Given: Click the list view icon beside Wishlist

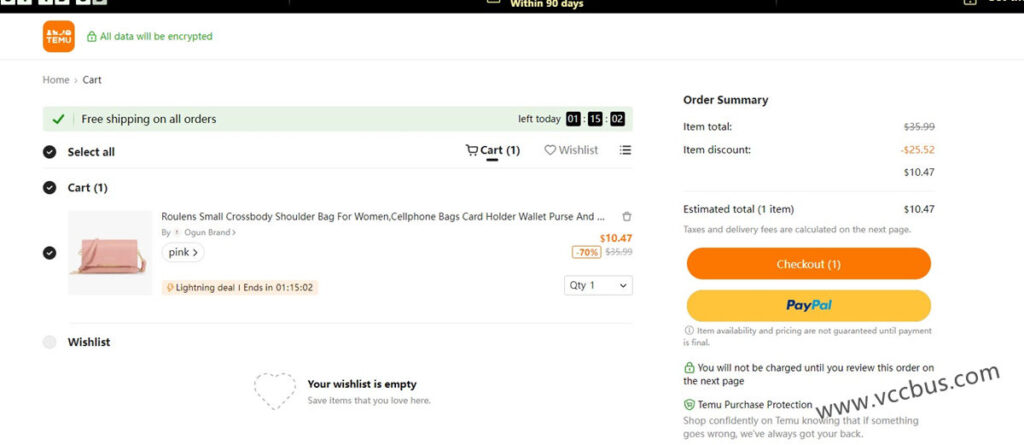Looking at the screenshot, I should tap(625, 151).
